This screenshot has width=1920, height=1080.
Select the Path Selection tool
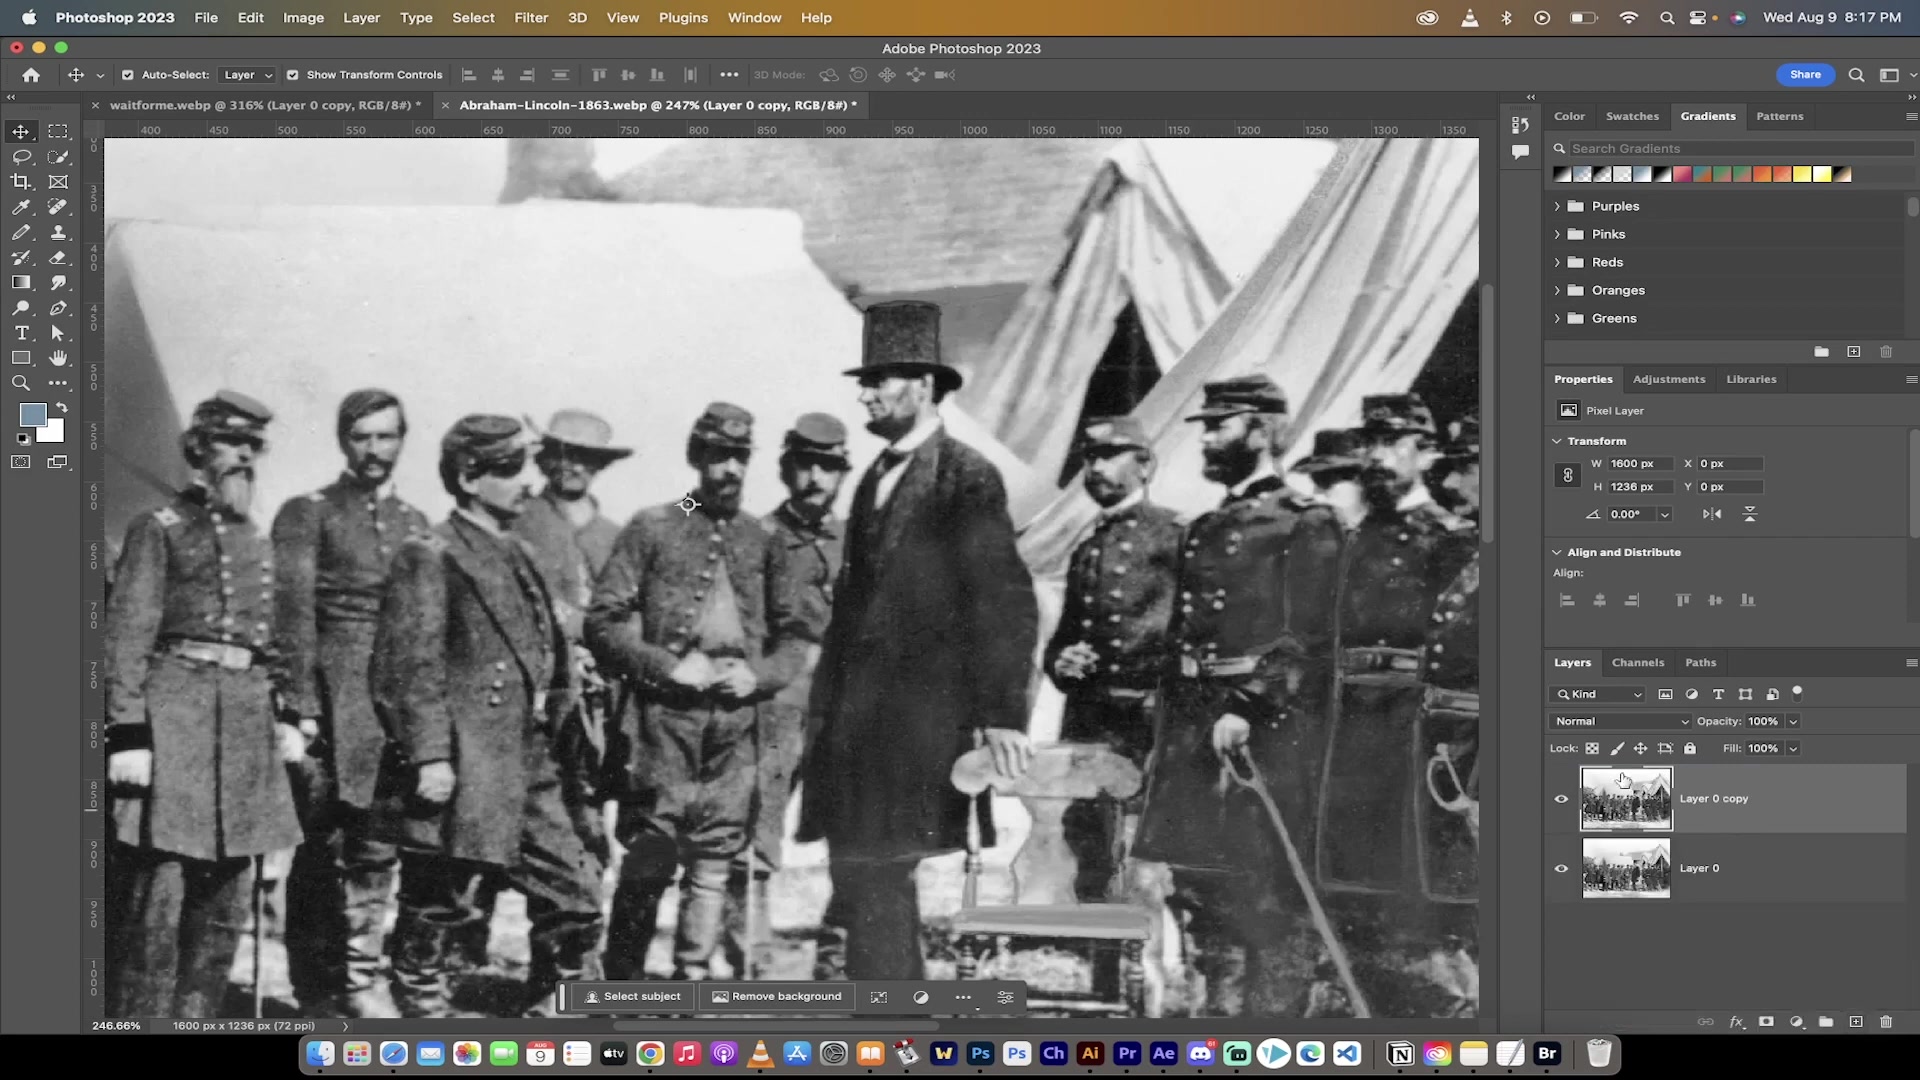click(x=58, y=333)
